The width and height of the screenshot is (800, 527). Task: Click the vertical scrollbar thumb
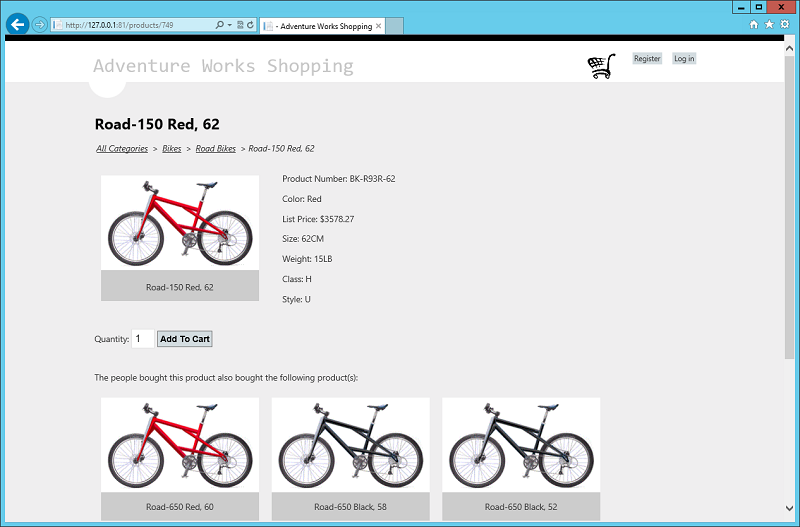pyautogui.click(x=789, y=207)
